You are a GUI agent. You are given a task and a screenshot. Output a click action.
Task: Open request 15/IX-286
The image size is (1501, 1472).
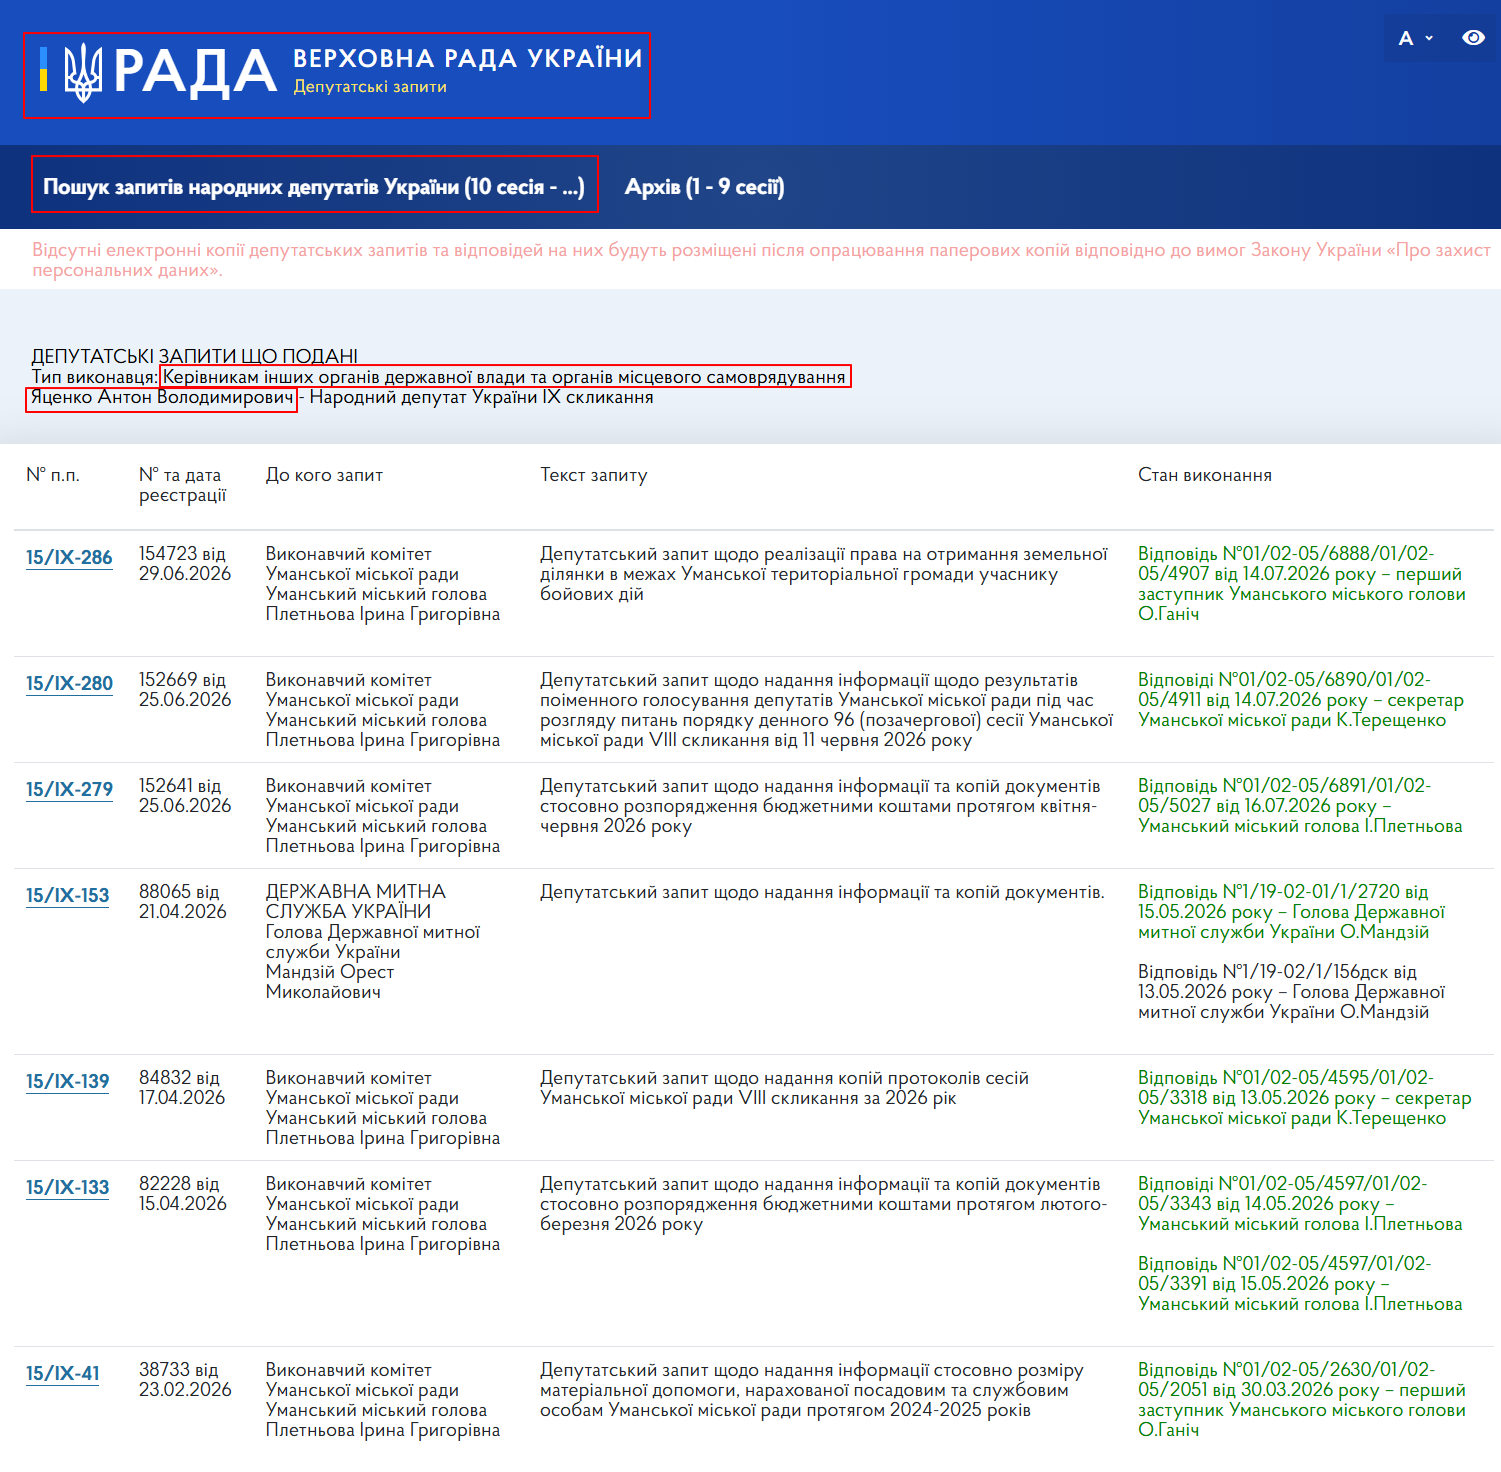tap(69, 558)
